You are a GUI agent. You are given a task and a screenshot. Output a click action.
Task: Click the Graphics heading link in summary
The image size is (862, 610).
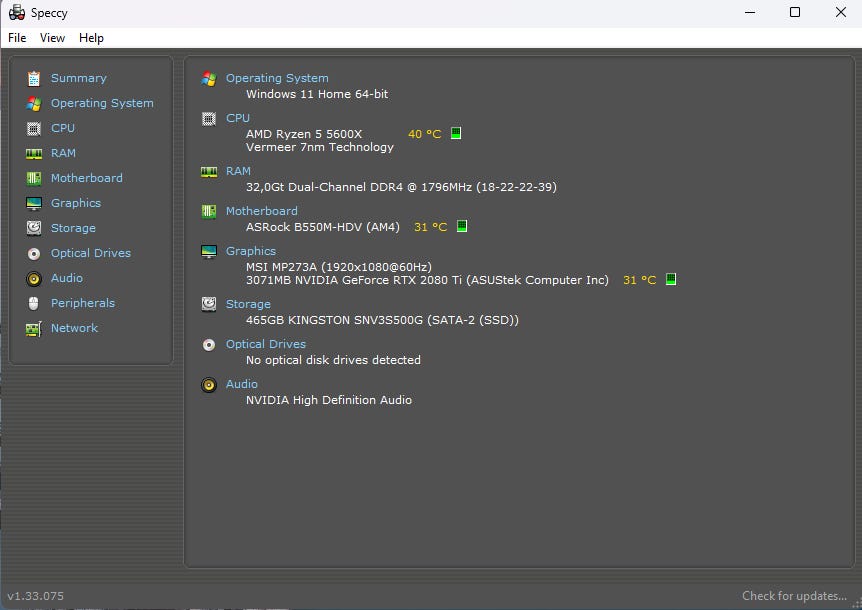pyautogui.click(x=251, y=251)
